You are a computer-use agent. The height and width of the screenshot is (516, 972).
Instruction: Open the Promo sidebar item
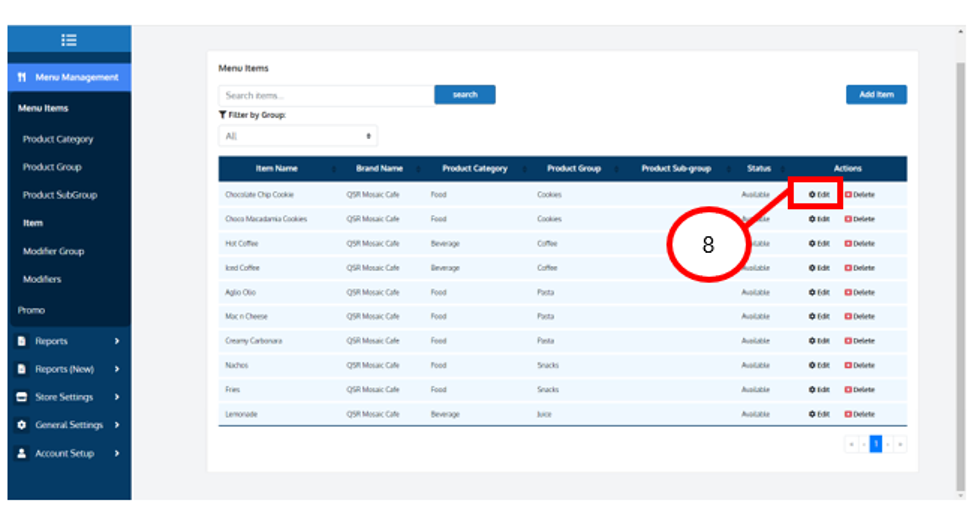(x=30, y=310)
